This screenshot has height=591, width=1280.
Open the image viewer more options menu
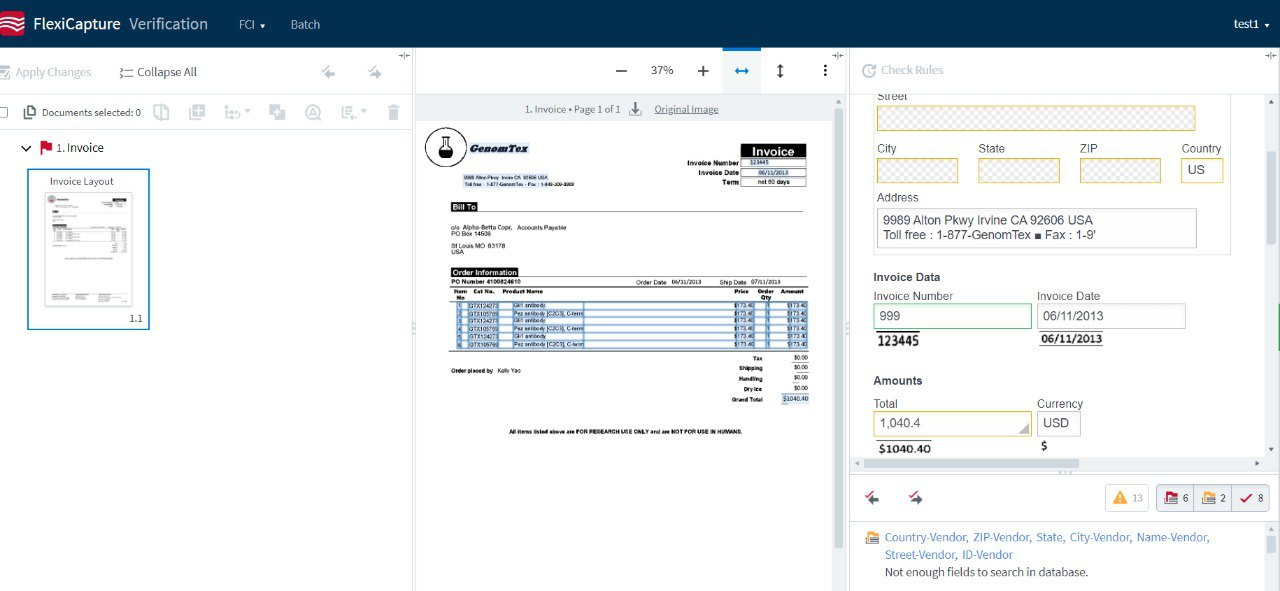825,71
